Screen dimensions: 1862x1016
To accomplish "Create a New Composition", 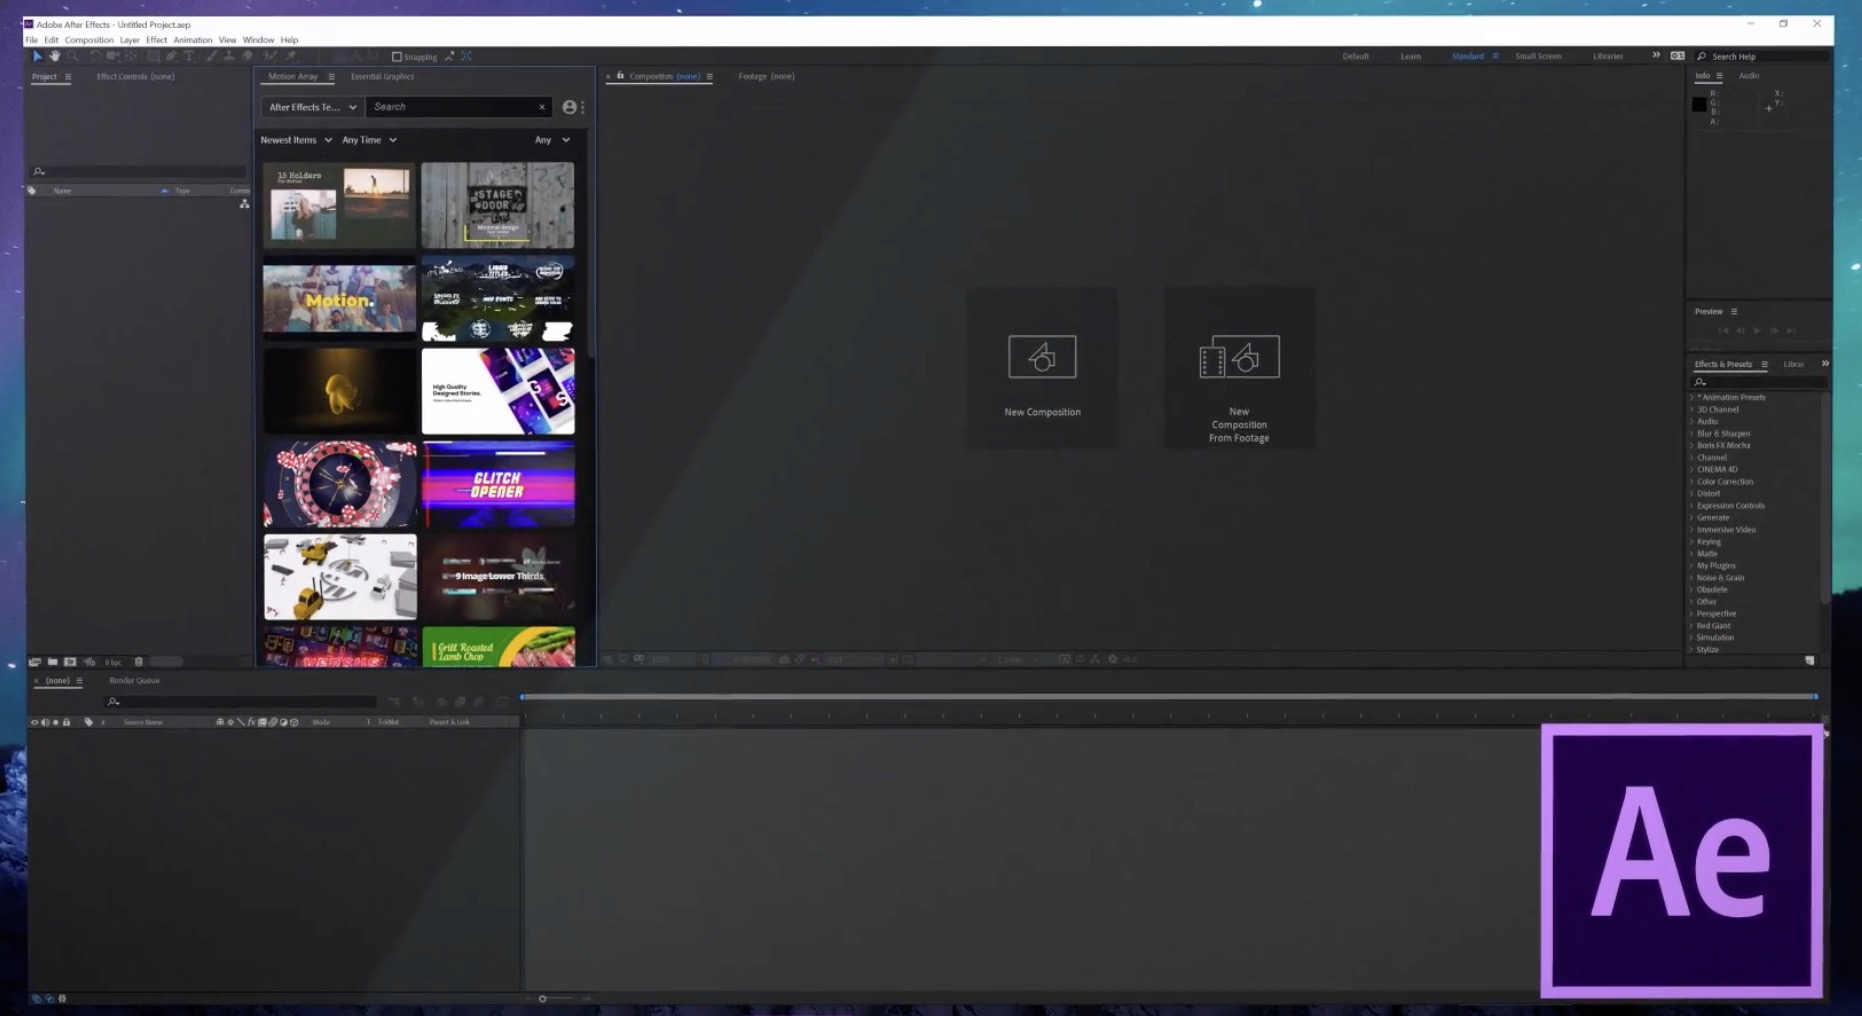I will click(1042, 368).
